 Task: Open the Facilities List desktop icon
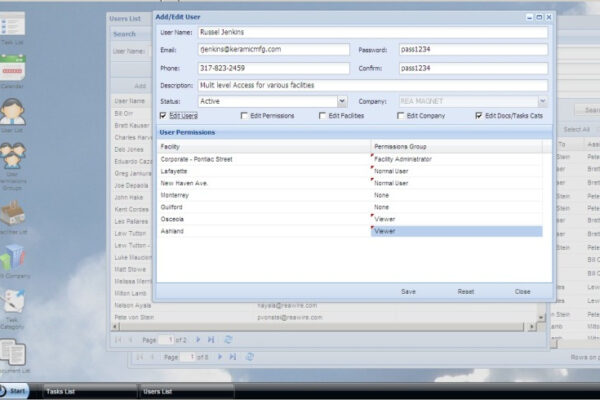[x=13, y=213]
